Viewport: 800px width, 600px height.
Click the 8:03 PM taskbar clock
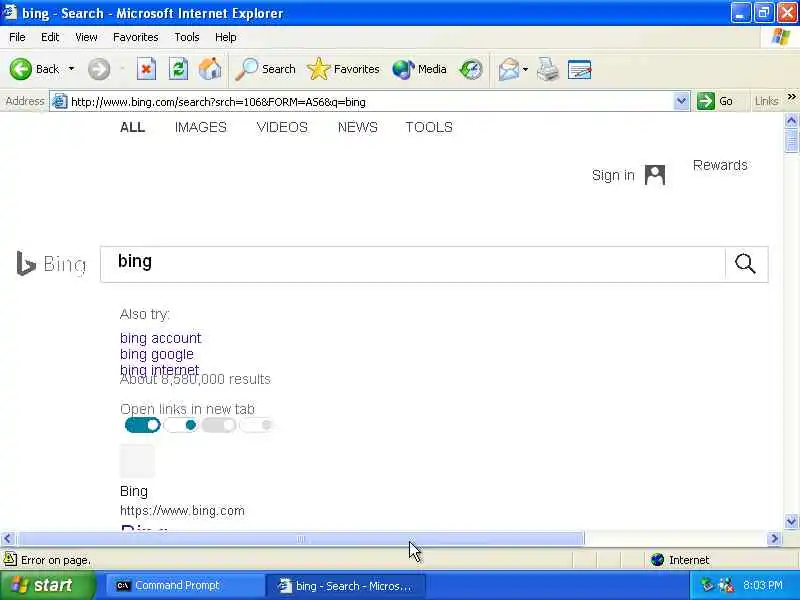pyautogui.click(x=763, y=585)
